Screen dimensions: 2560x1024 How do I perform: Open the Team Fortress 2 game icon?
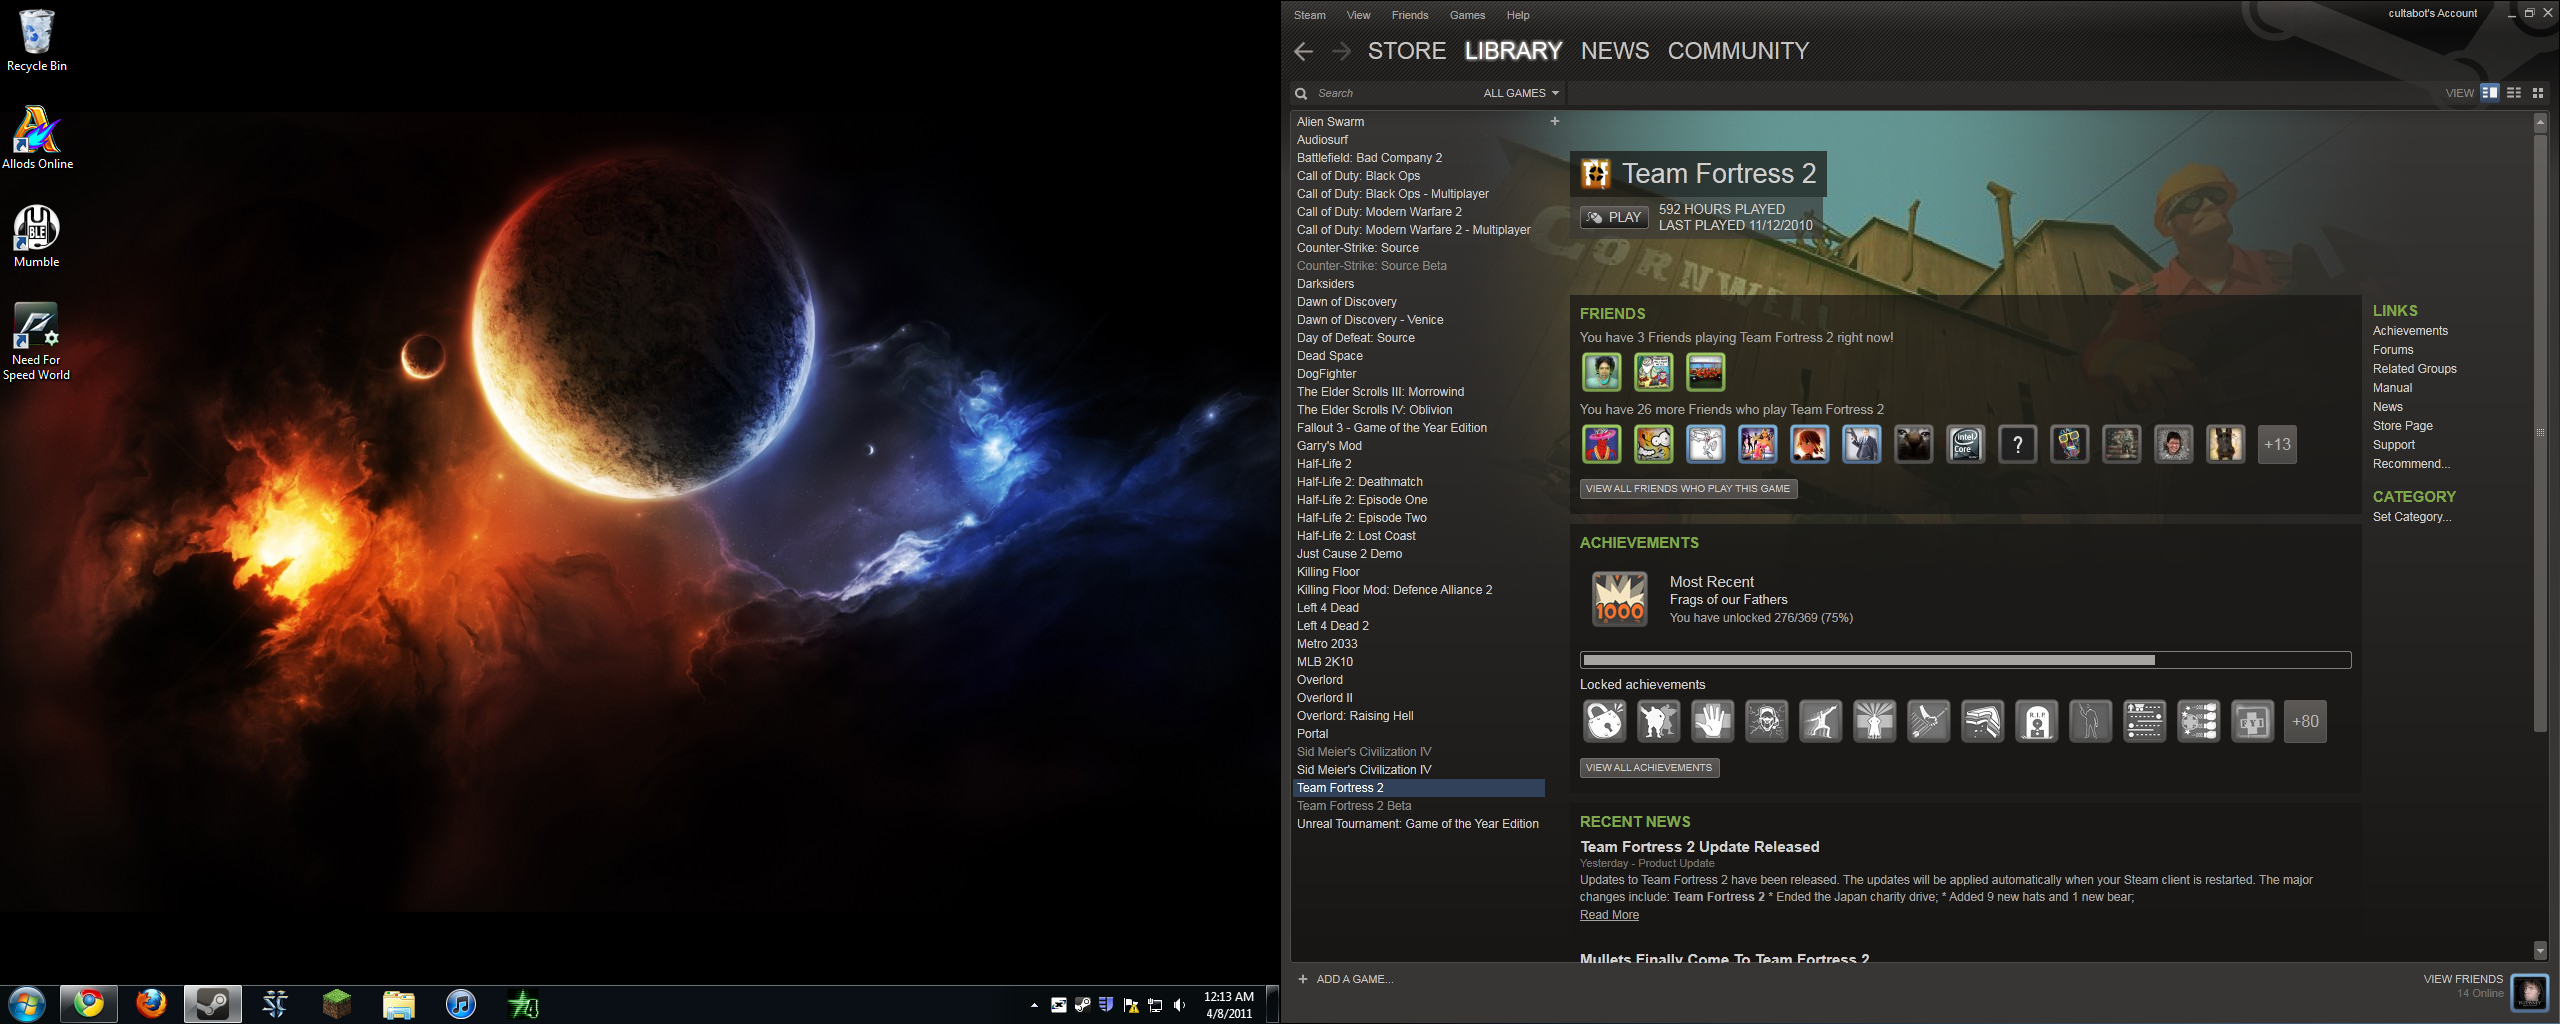1597,173
